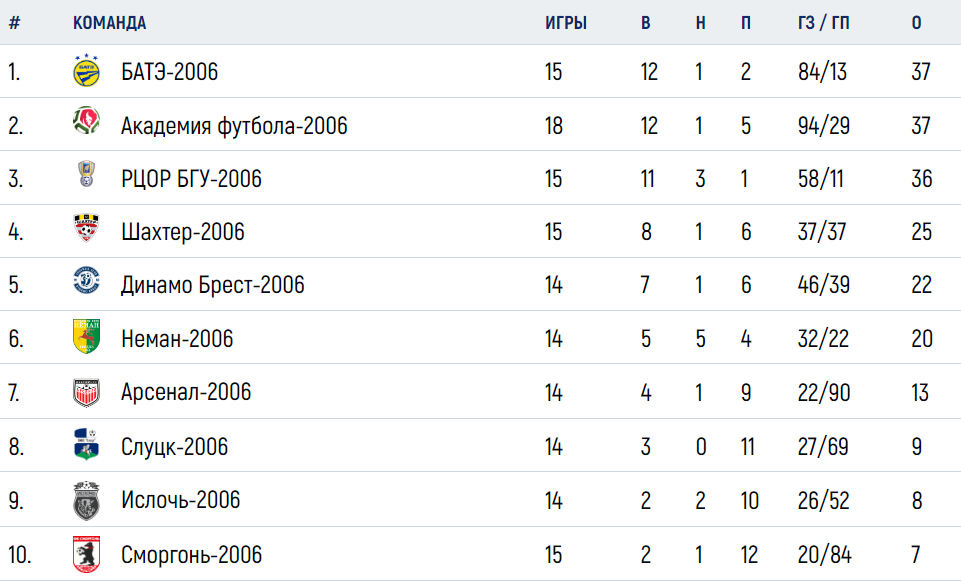This screenshot has height=585, width=961.
Task: Click the Шахтер-2006 club badge
Action: point(86,227)
